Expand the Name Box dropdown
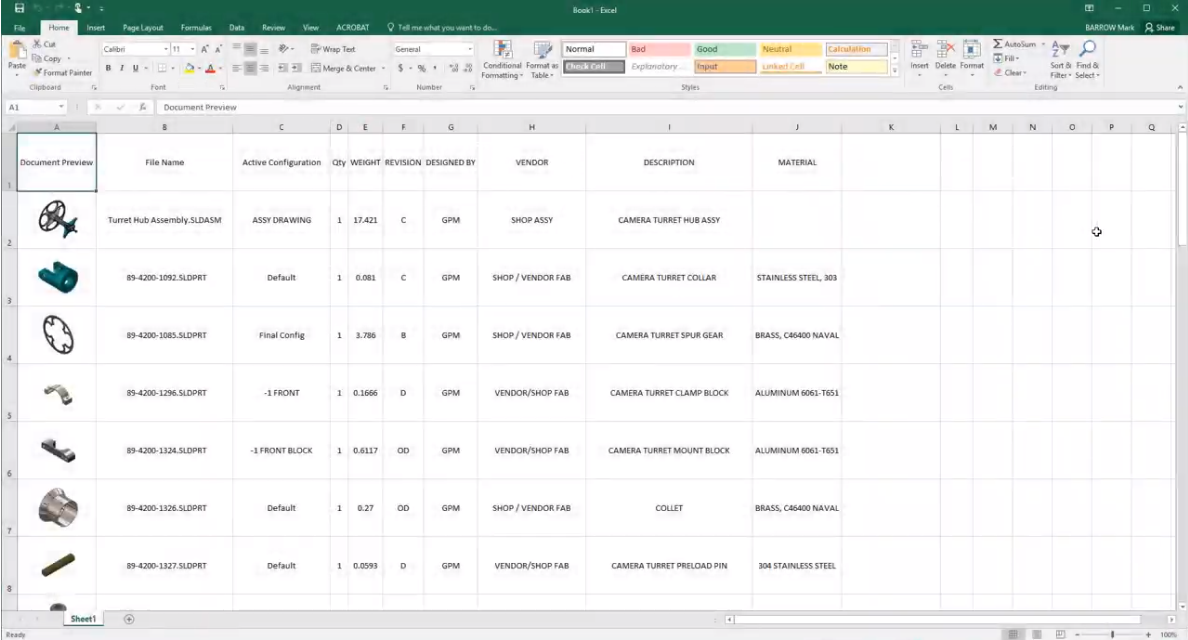Screen dimensions: 1188x640 coord(61,108)
